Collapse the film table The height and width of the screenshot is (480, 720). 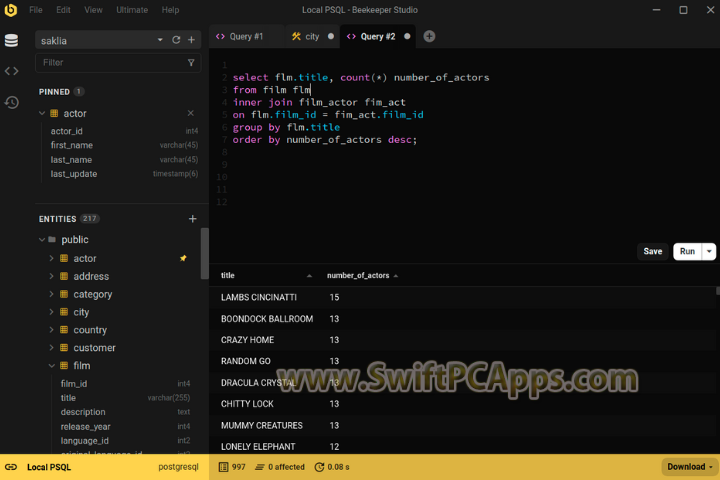(51, 366)
